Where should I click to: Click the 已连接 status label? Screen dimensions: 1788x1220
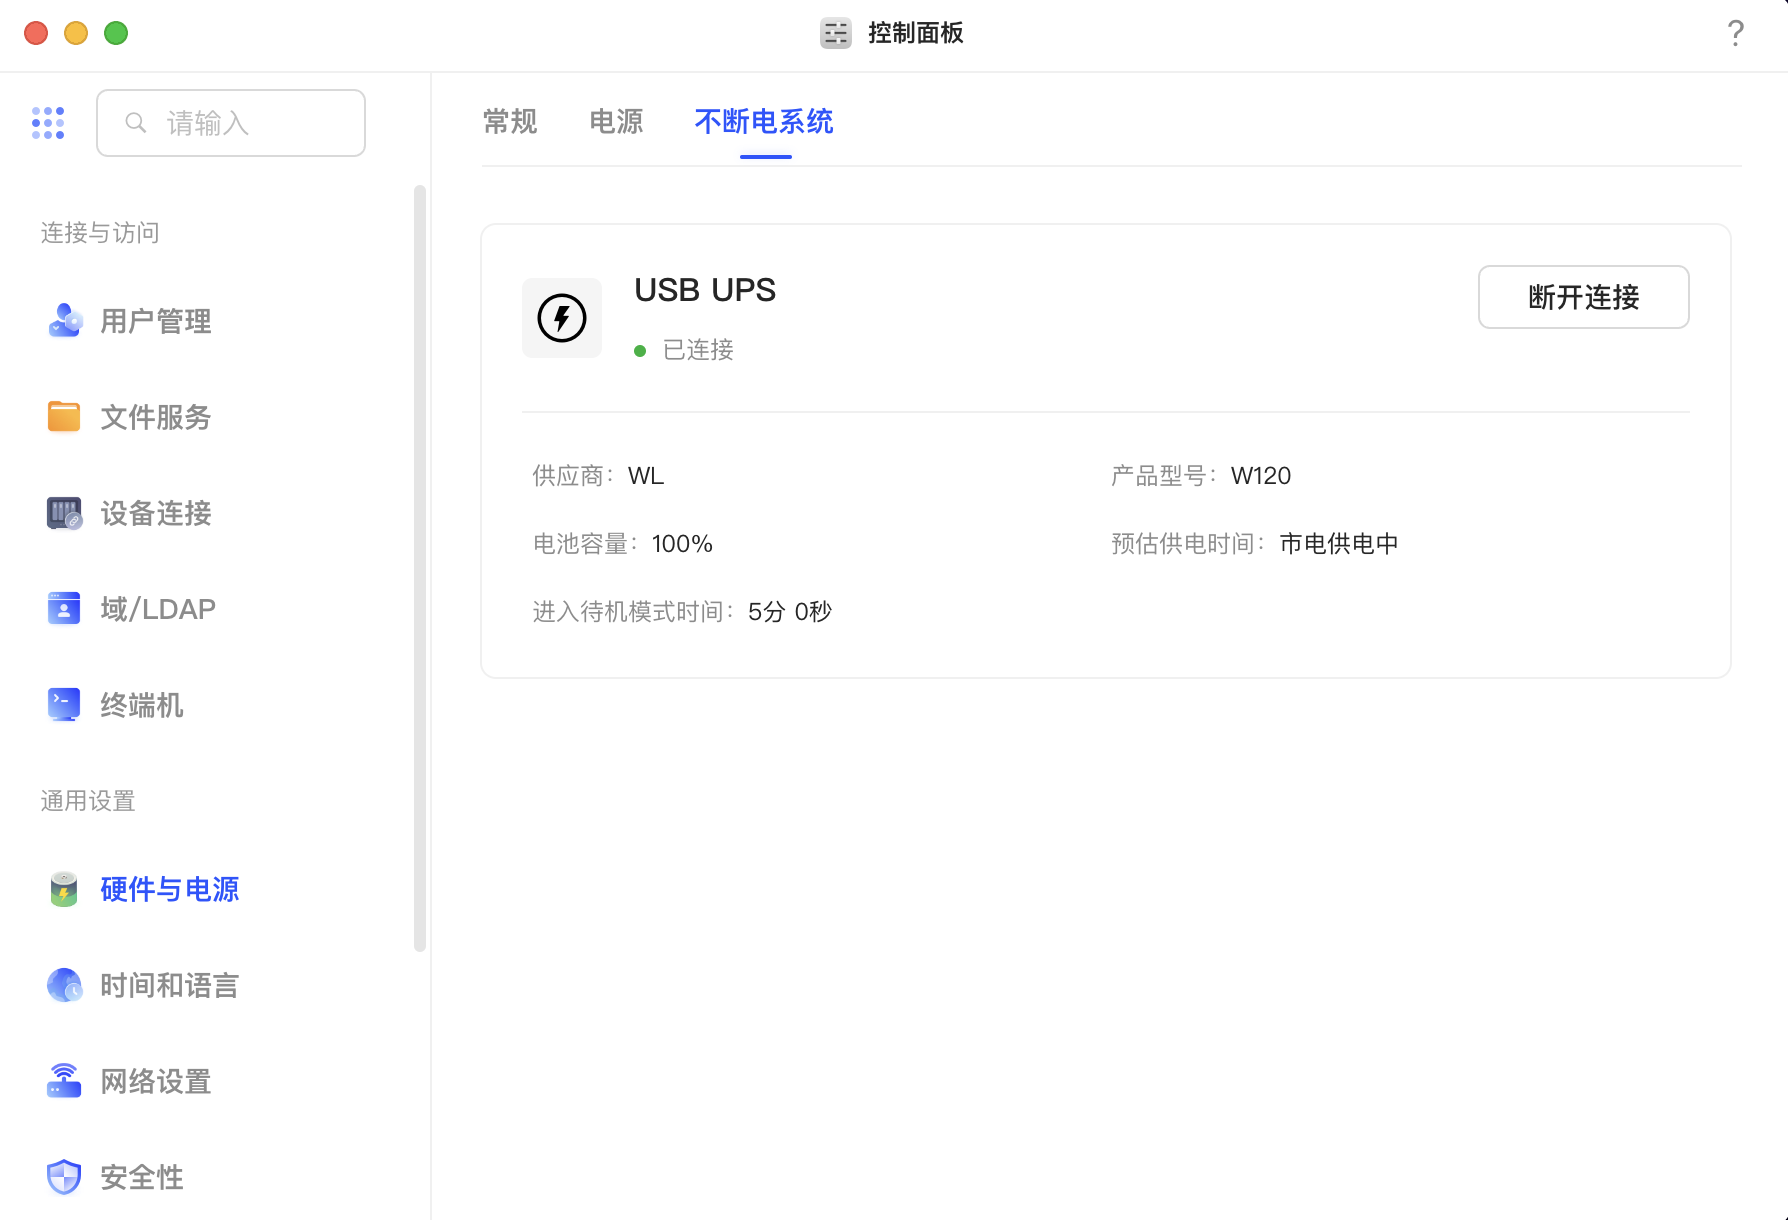point(698,350)
